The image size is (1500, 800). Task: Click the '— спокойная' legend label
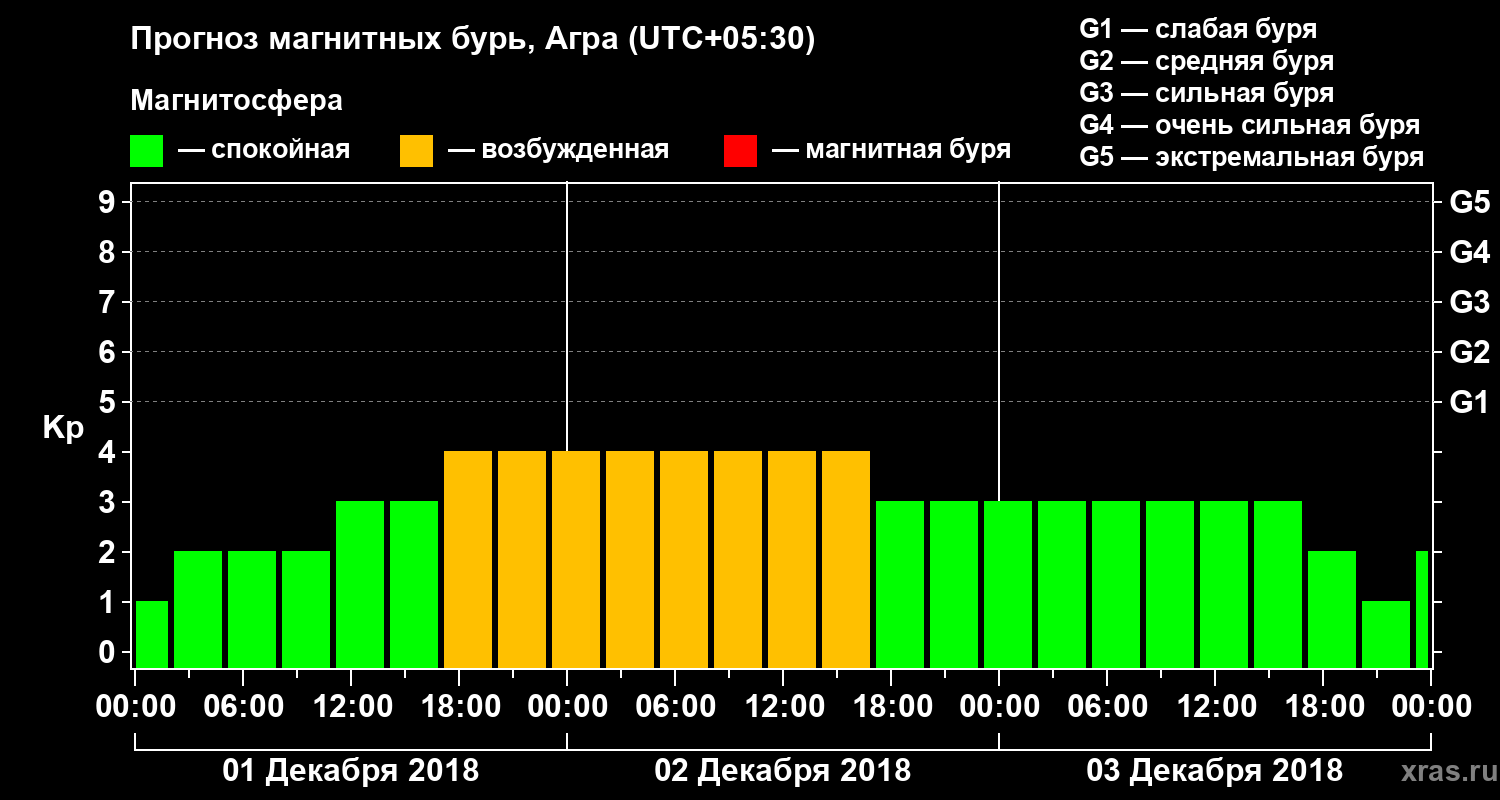coord(264,150)
